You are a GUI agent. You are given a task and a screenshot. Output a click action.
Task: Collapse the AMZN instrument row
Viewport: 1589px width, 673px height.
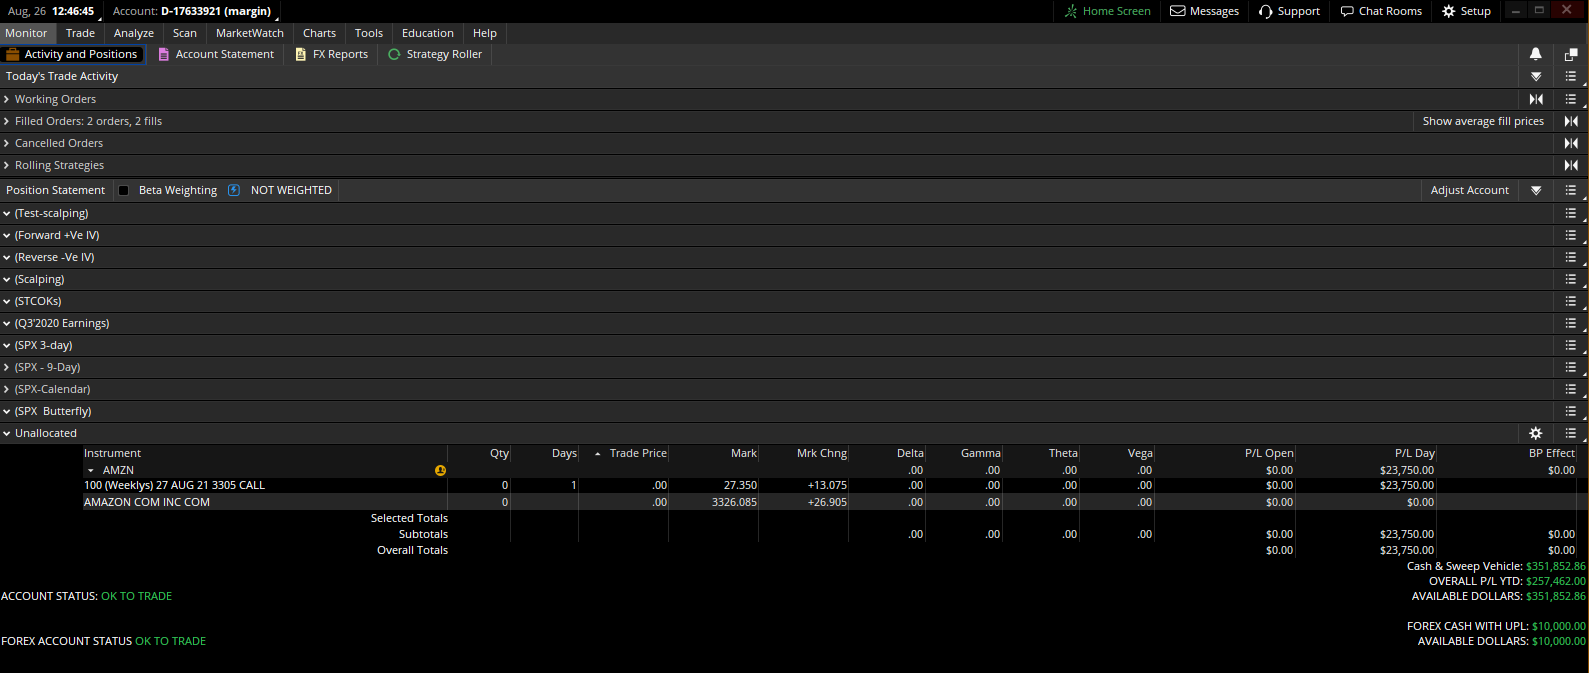point(91,470)
